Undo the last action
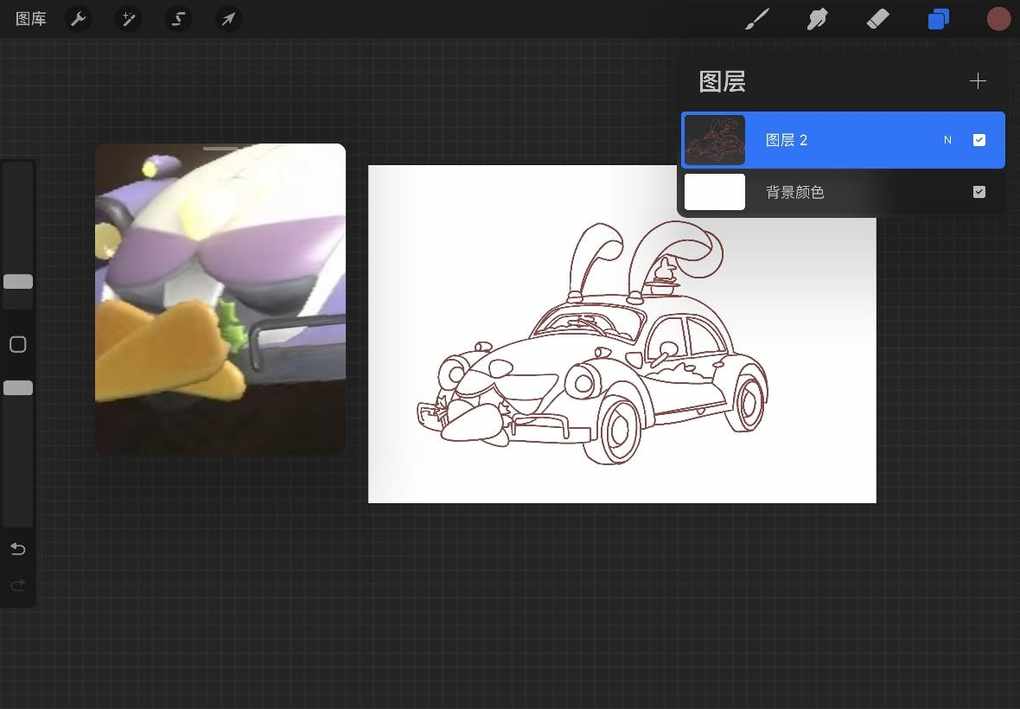This screenshot has height=709, width=1020. point(18,550)
